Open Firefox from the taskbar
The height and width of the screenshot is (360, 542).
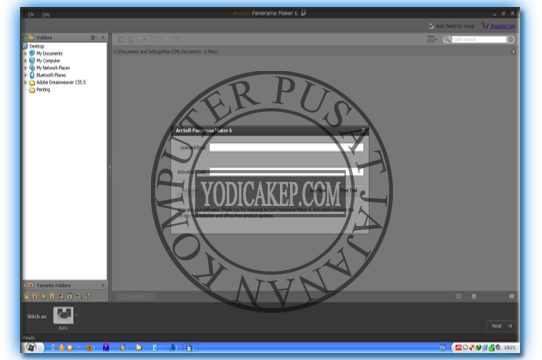[x=89, y=348]
